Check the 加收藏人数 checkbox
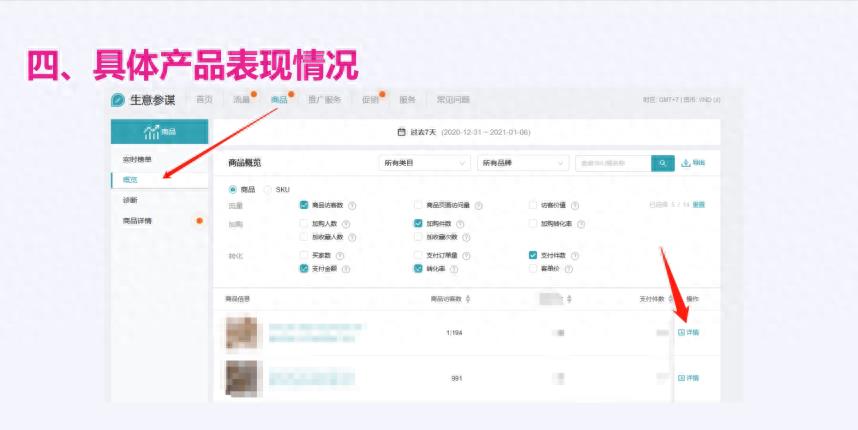858x430 pixels. click(x=304, y=237)
